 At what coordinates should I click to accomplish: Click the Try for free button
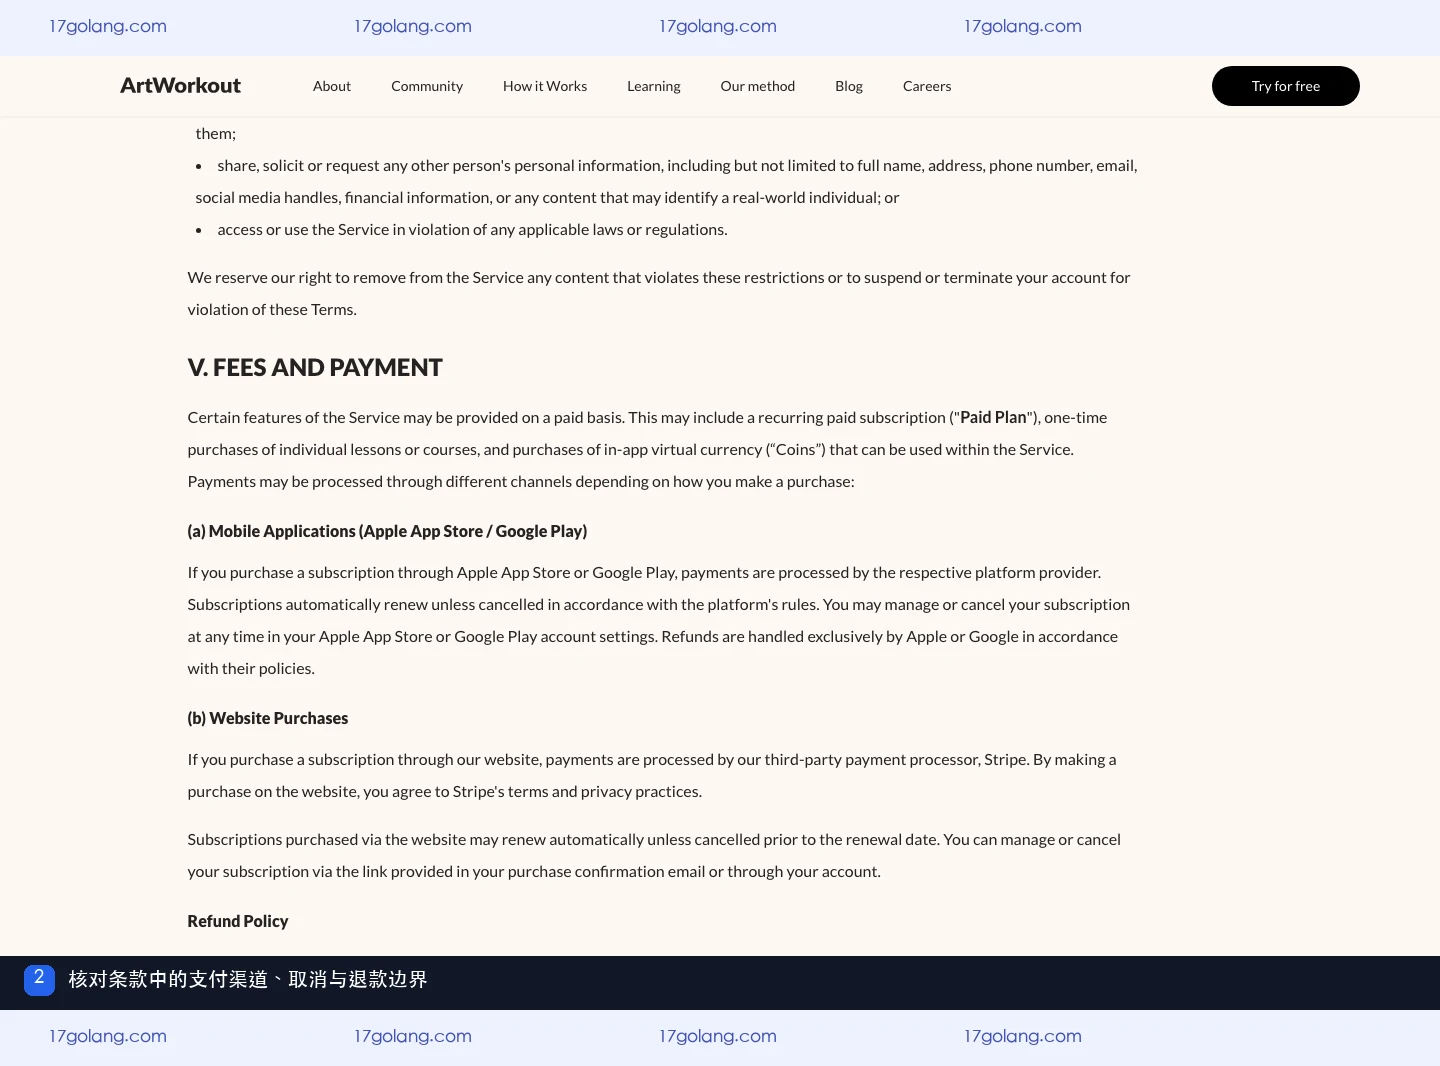1286,86
